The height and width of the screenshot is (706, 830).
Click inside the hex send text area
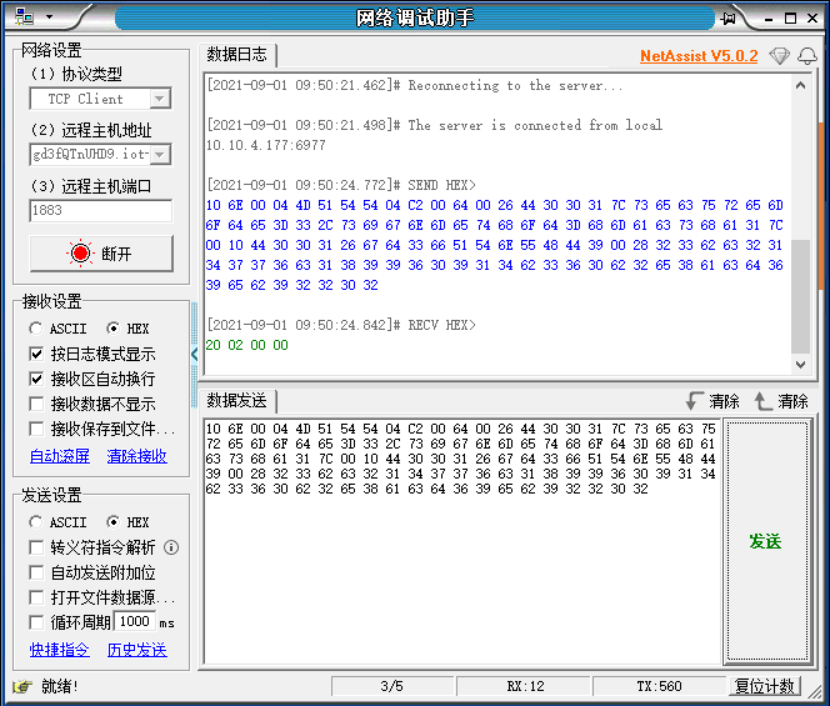[x=462, y=541]
